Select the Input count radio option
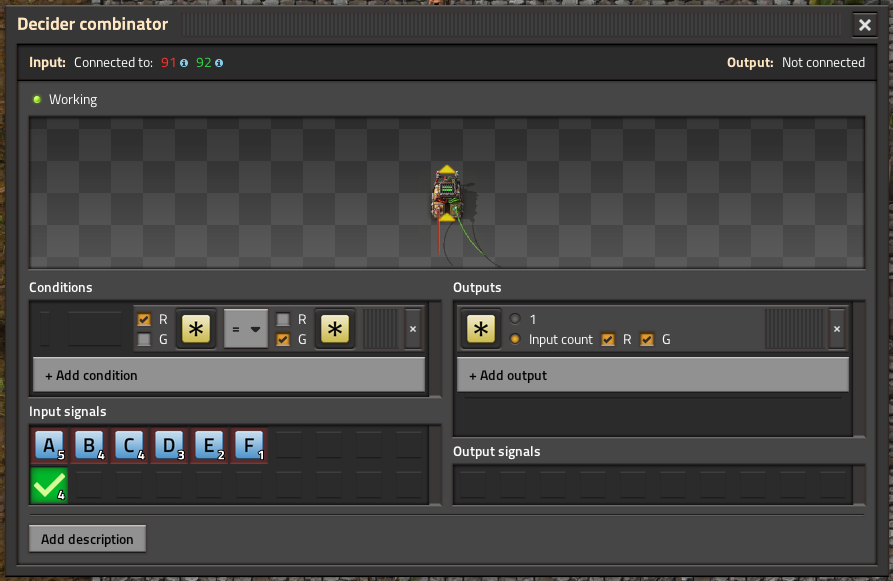Screen dimensions: 893x581 click(x=515, y=339)
